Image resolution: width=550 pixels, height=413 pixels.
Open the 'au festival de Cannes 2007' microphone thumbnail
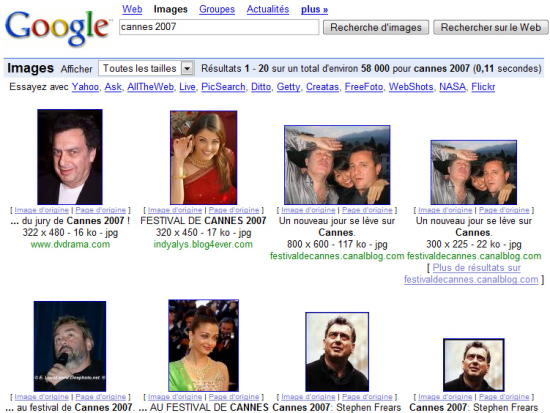pos(70,346)
